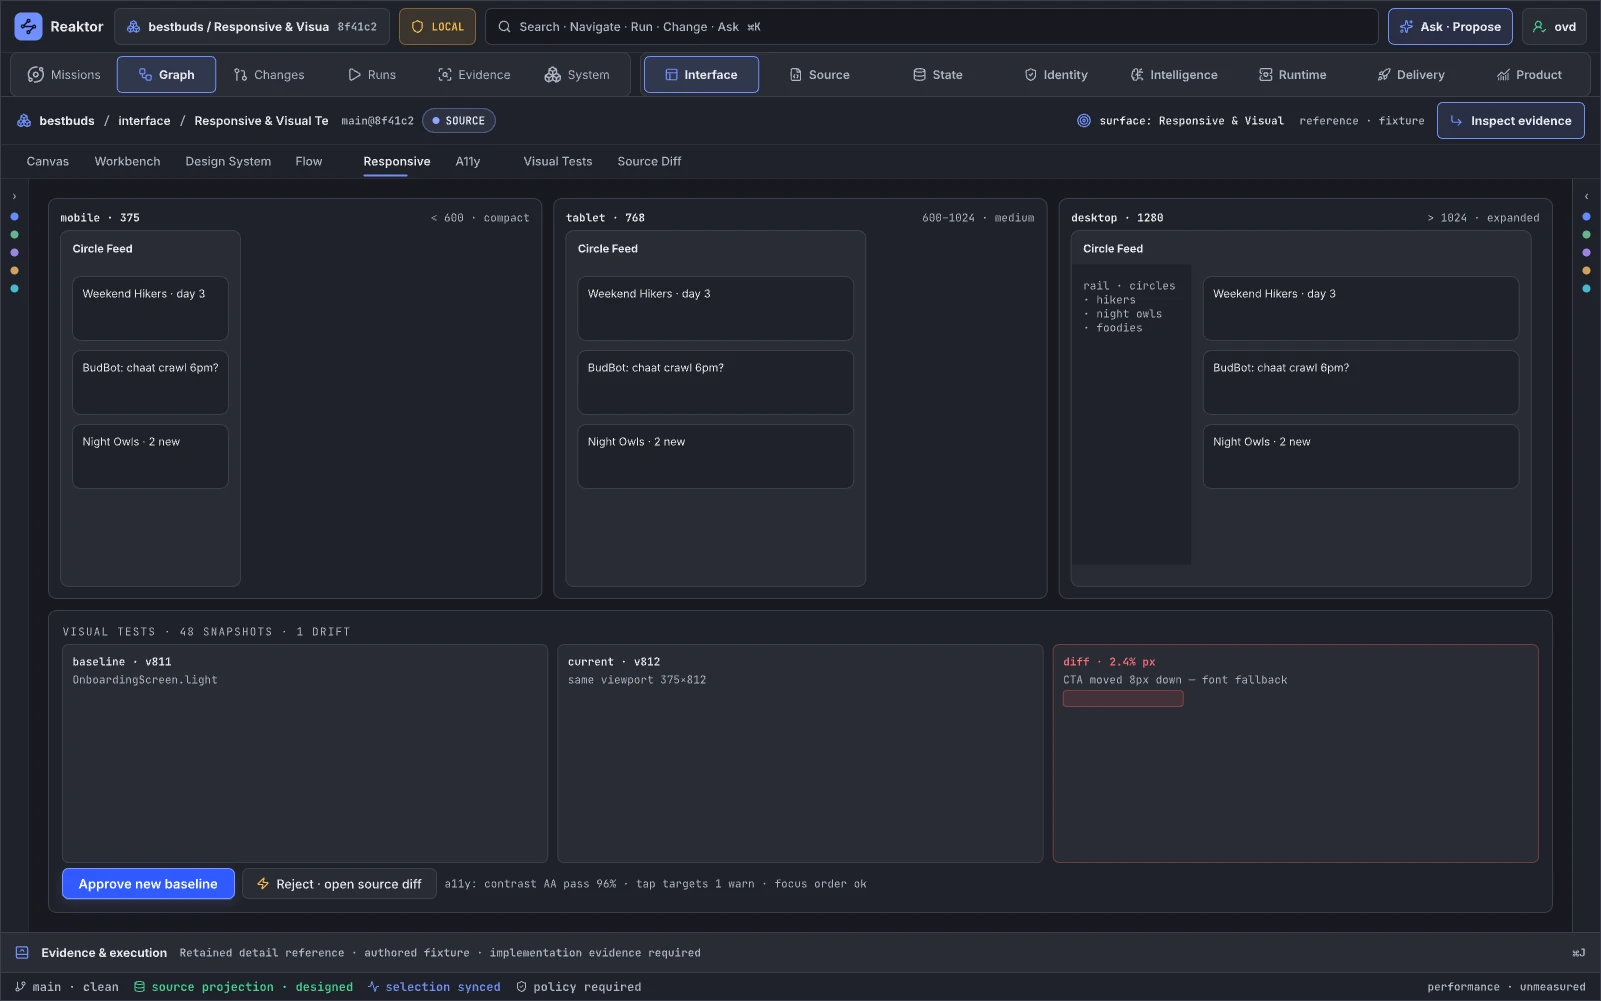Toggle the SOURCE pill in breadcrumb
The height and width of the screenshot is (1001, 1601).
tap(459, 121)
